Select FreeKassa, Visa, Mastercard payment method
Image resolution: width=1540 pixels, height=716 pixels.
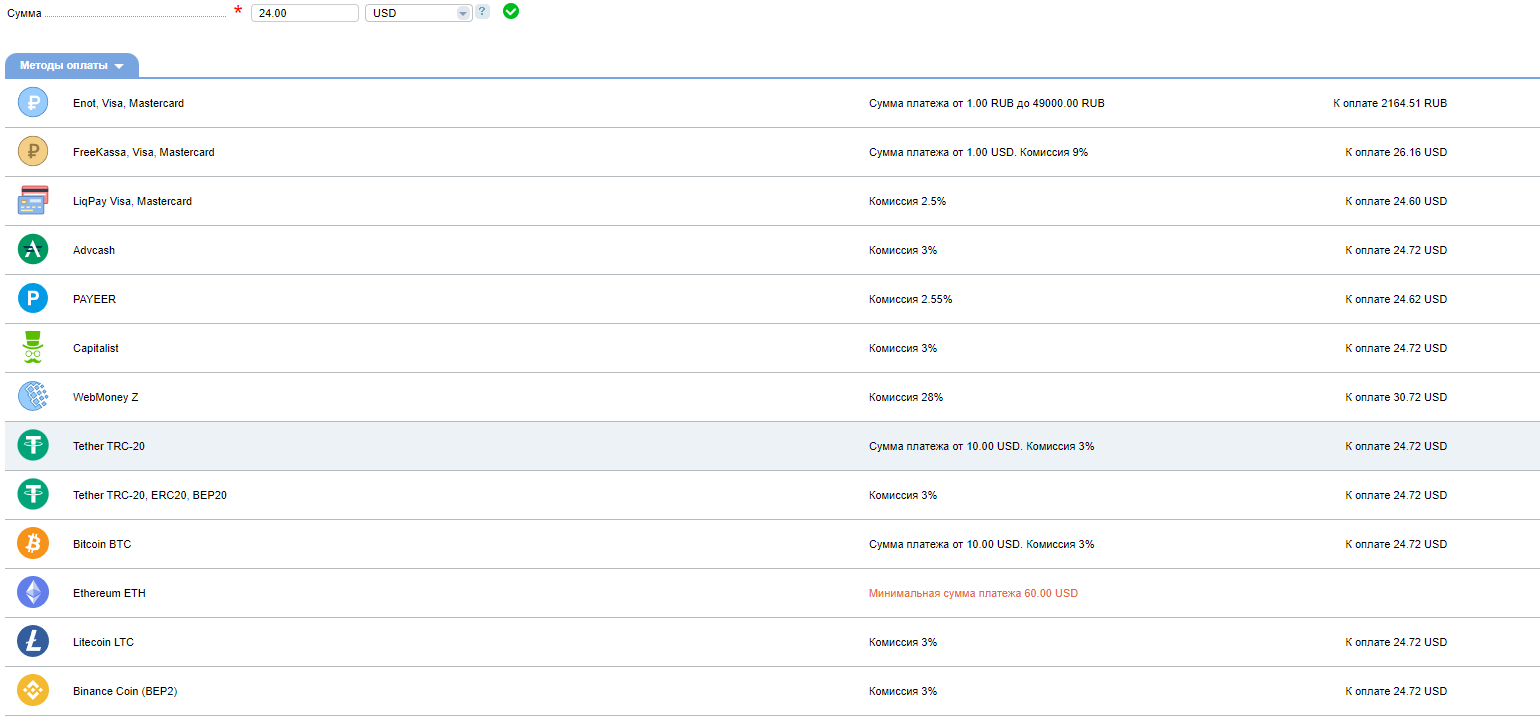point(144,152)
